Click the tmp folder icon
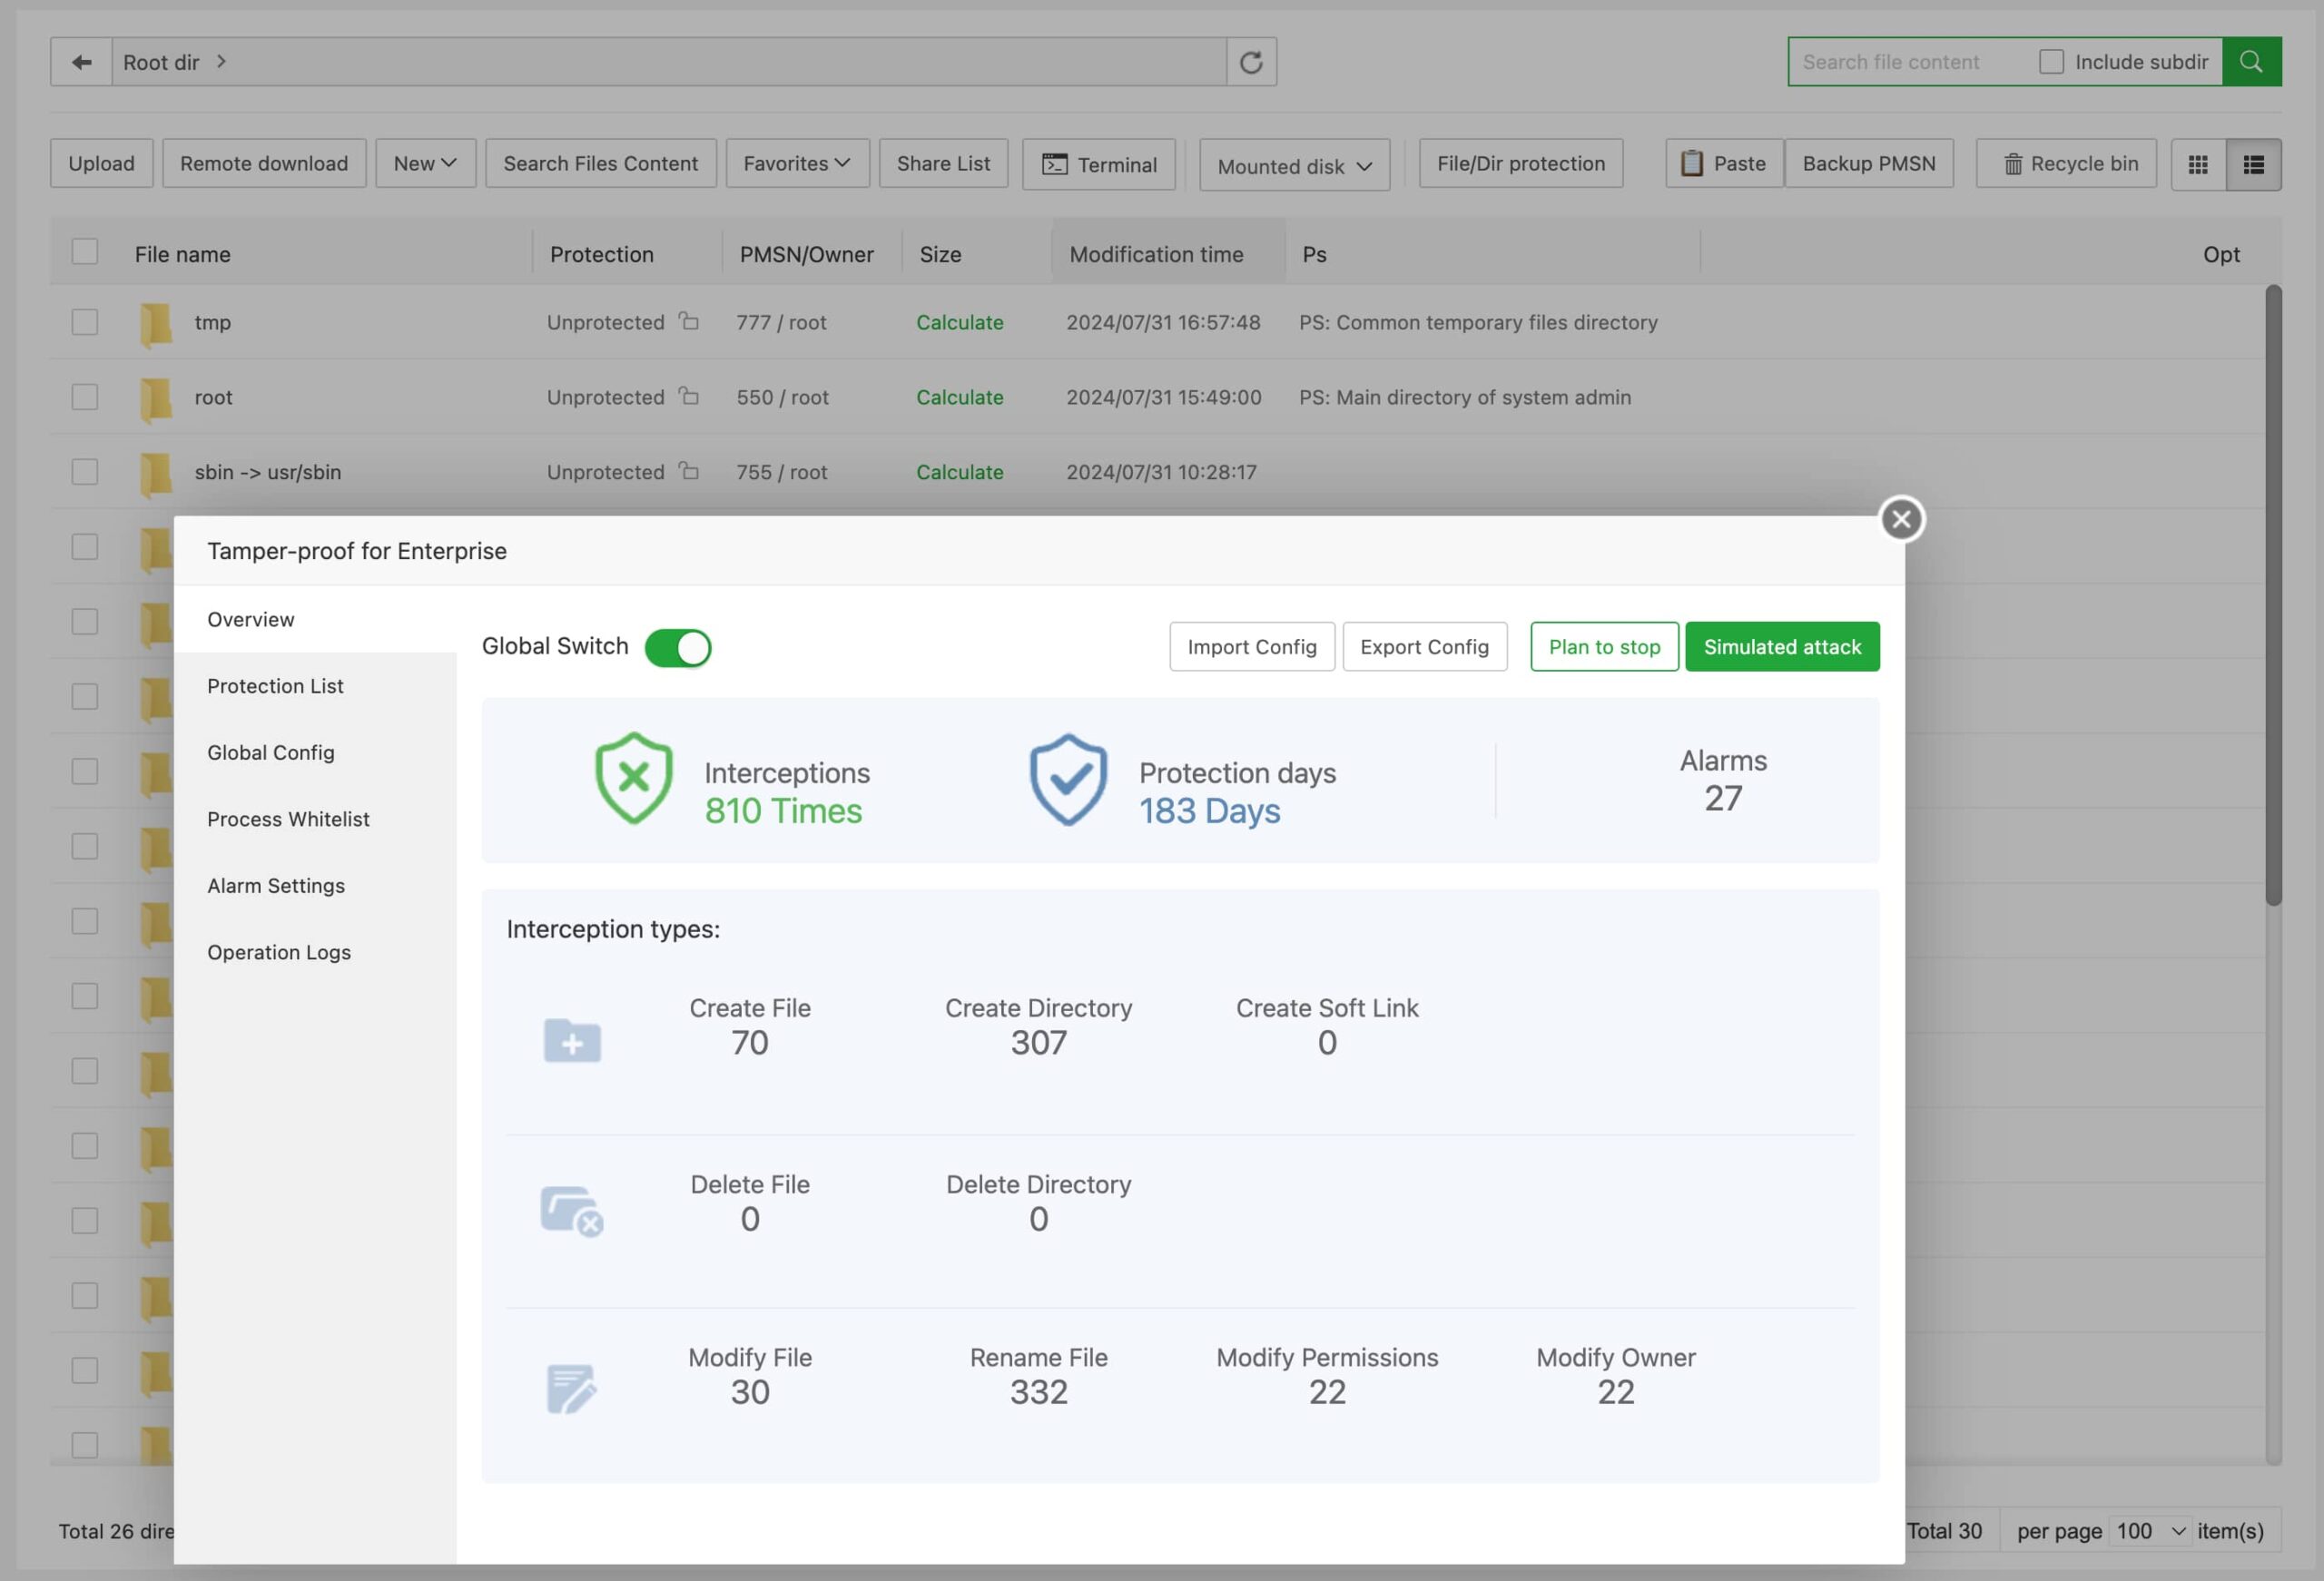Image resolution: width=2324 pixels, height=1581 pixels. point(155,323)
